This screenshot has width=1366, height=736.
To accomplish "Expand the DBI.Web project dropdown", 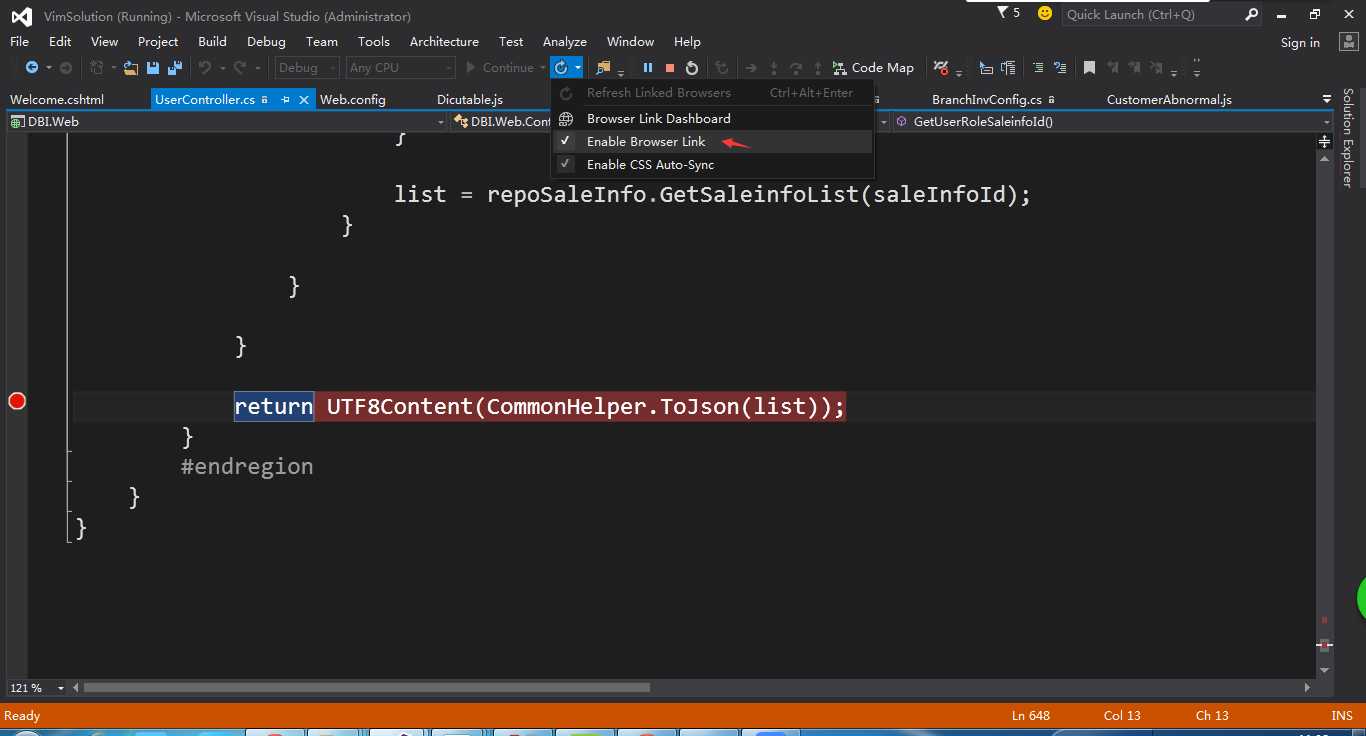I will [x=441, y=122].
